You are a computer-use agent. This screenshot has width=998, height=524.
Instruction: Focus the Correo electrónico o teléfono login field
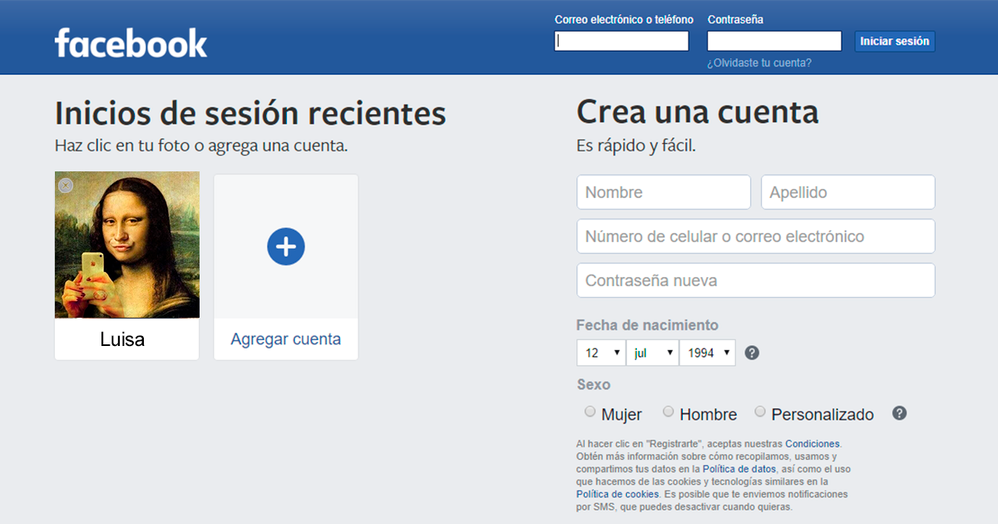coord(621,41)
